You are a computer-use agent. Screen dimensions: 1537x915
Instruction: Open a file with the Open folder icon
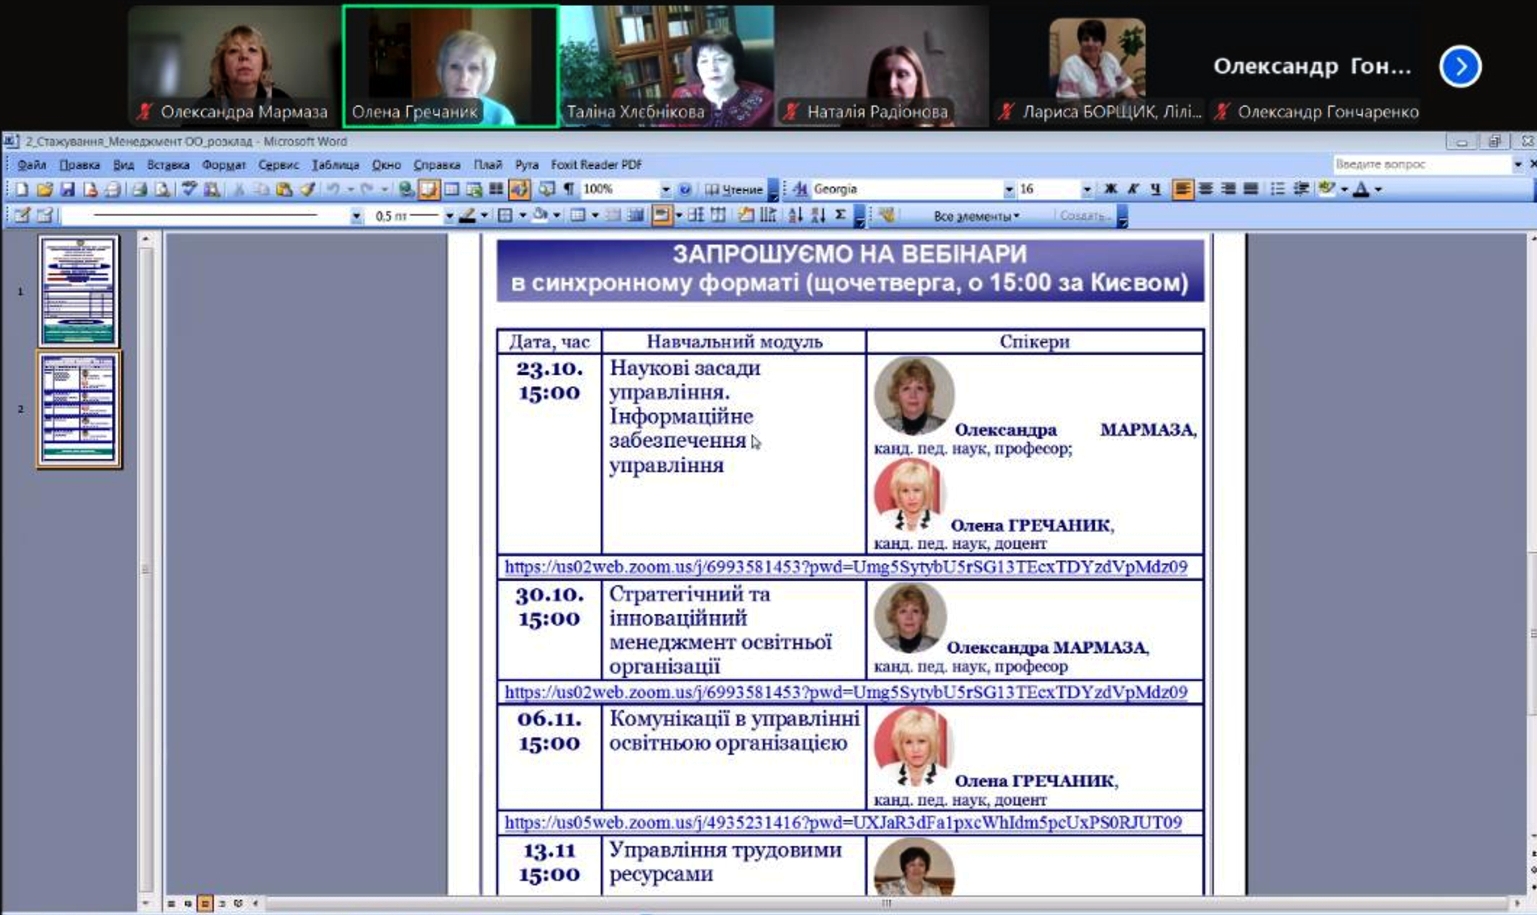click(44, 189)
